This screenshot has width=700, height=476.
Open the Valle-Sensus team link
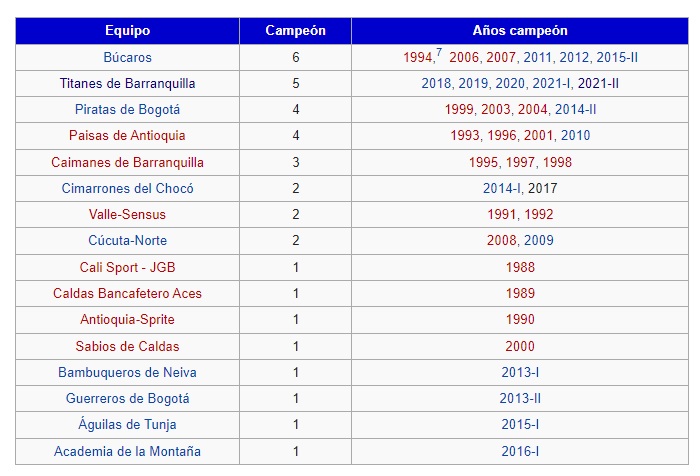point(128,214)
